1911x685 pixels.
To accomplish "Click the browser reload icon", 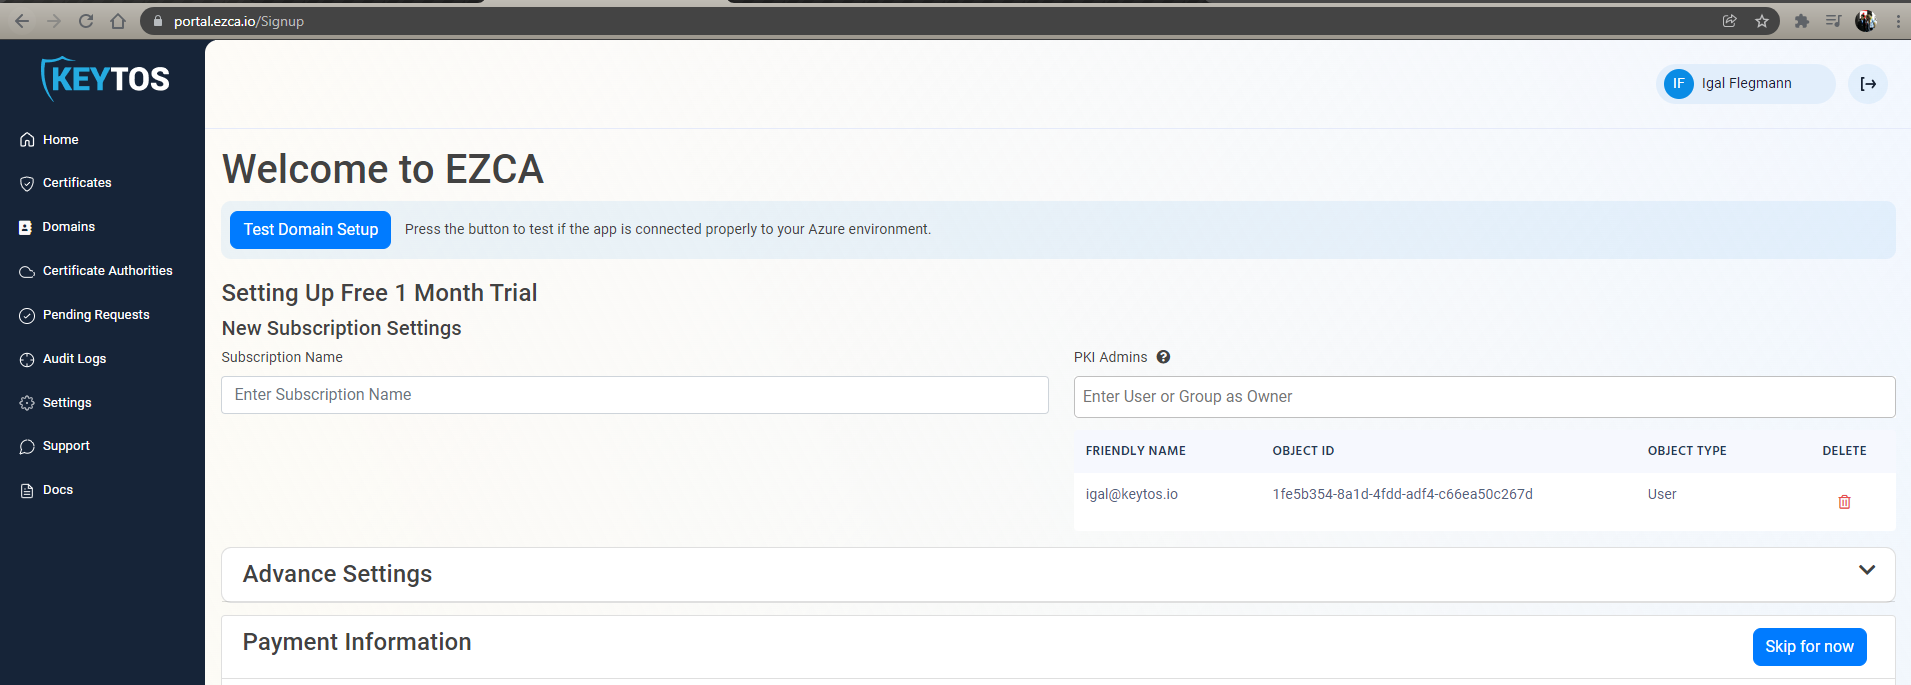I will coord(86,21).
